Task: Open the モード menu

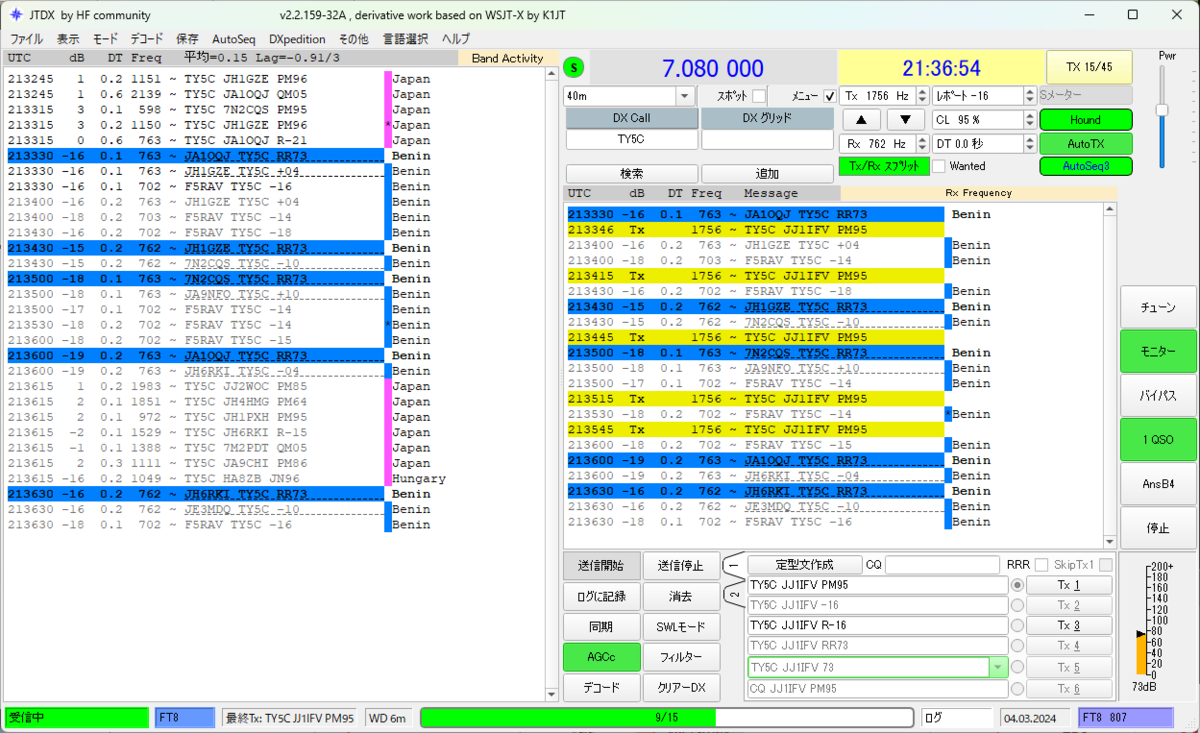Action: [x=105, y=39]
